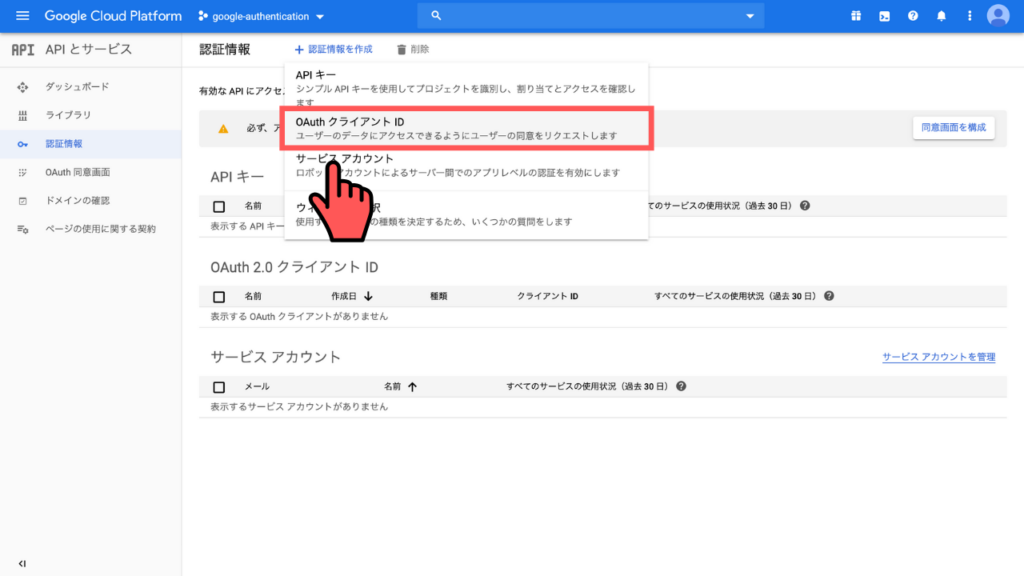Click the 削除 delete button

(x=413, y=50)
